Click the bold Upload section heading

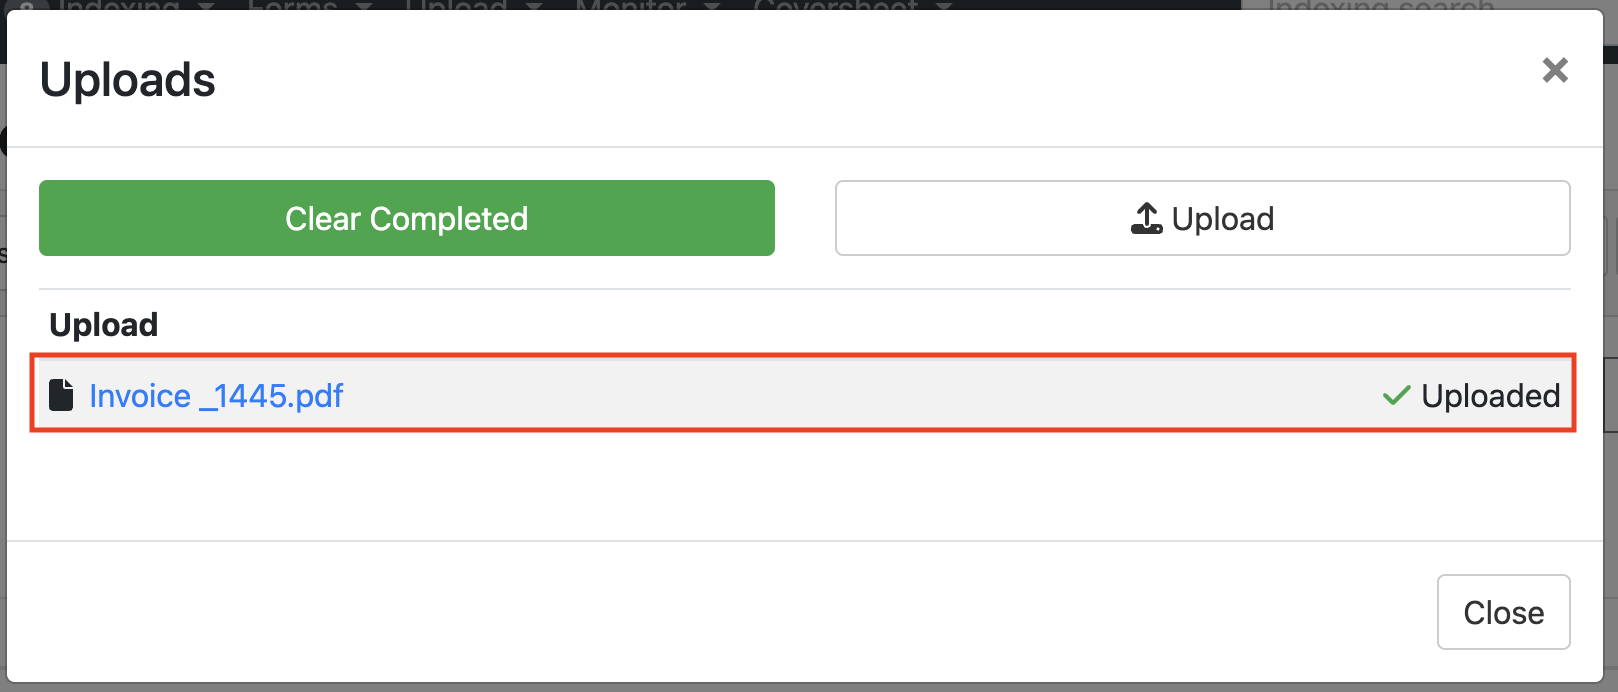coord(104,325)
